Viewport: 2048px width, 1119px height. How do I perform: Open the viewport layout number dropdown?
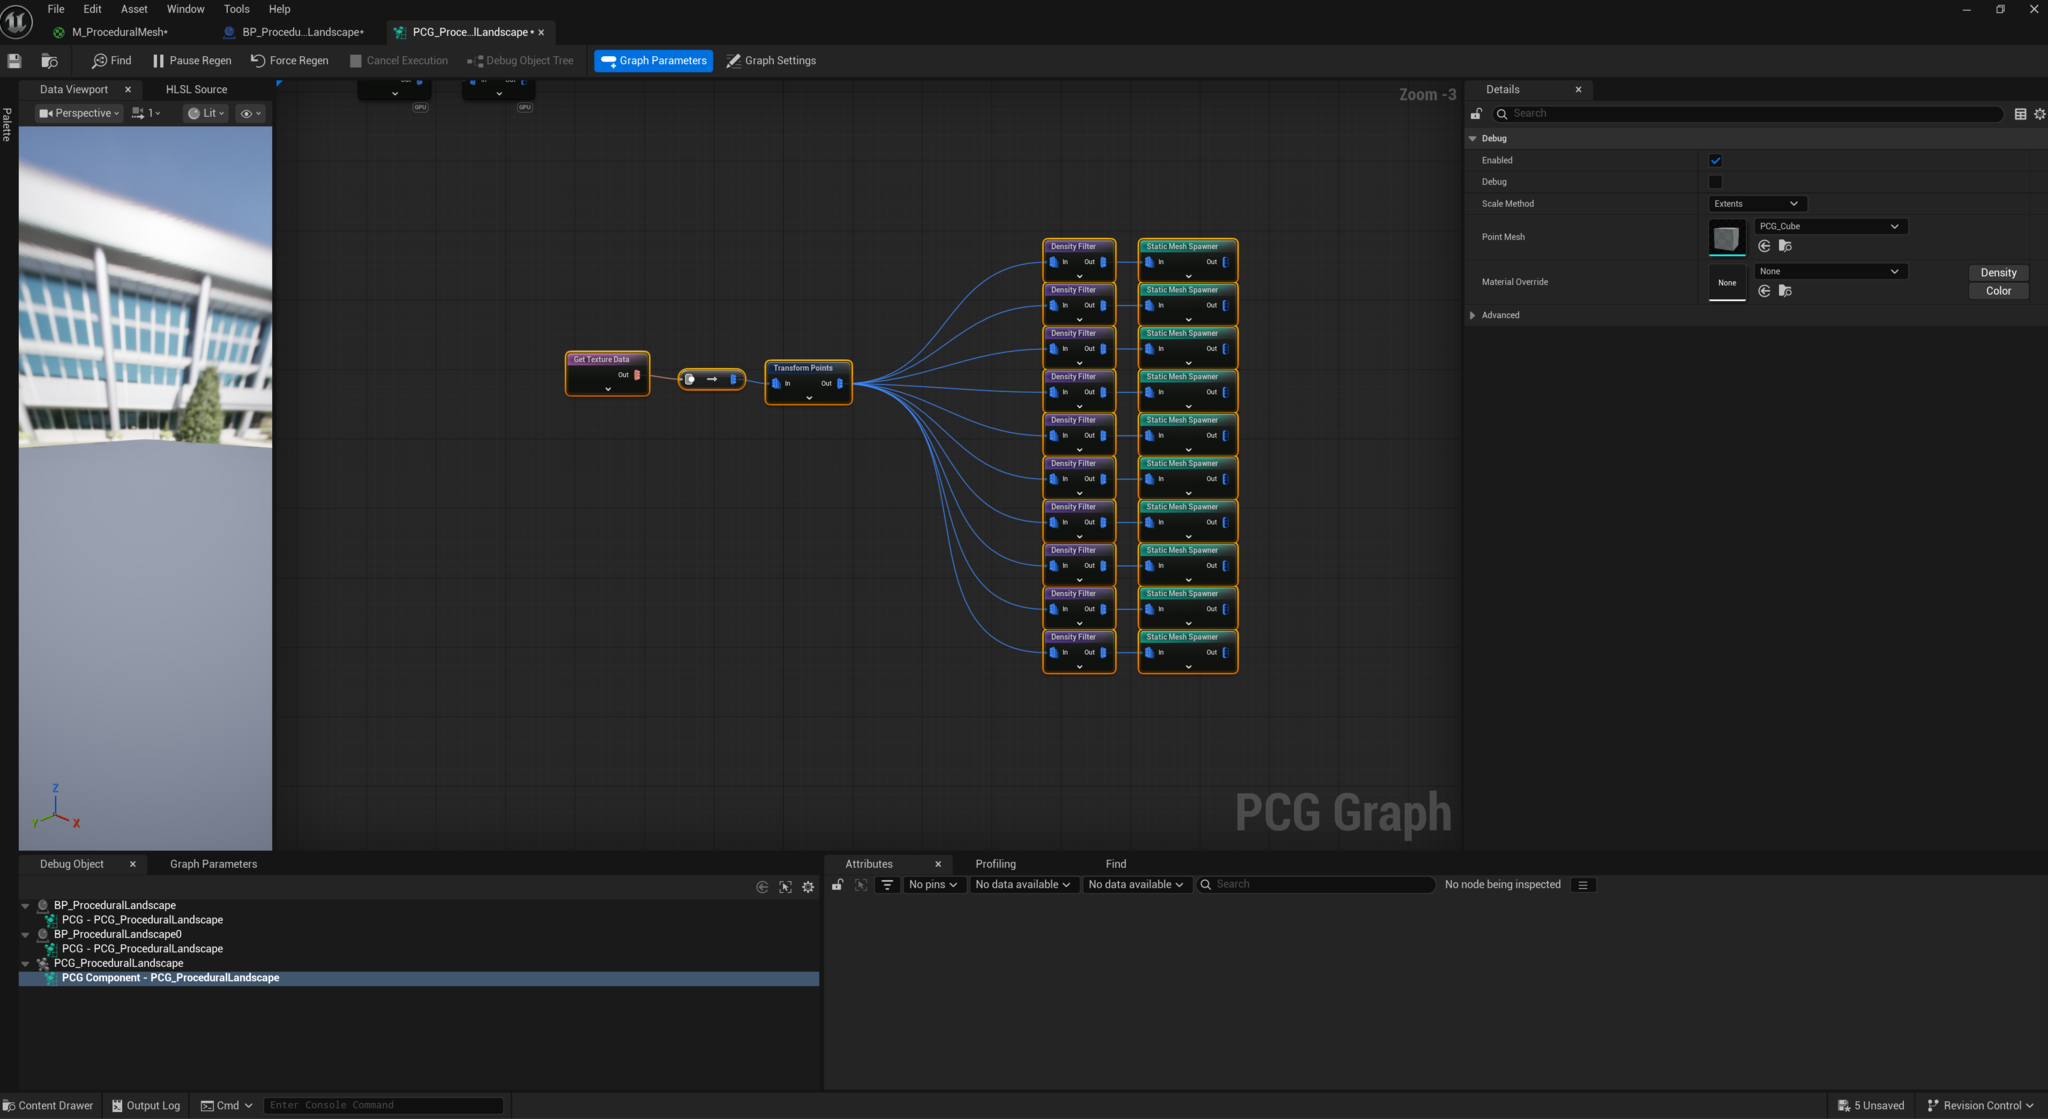pos(146,114)
